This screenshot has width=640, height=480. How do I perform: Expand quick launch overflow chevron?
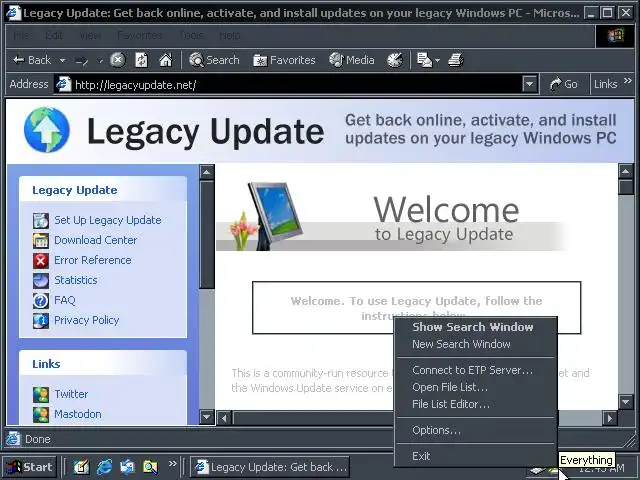coord(172,464)
